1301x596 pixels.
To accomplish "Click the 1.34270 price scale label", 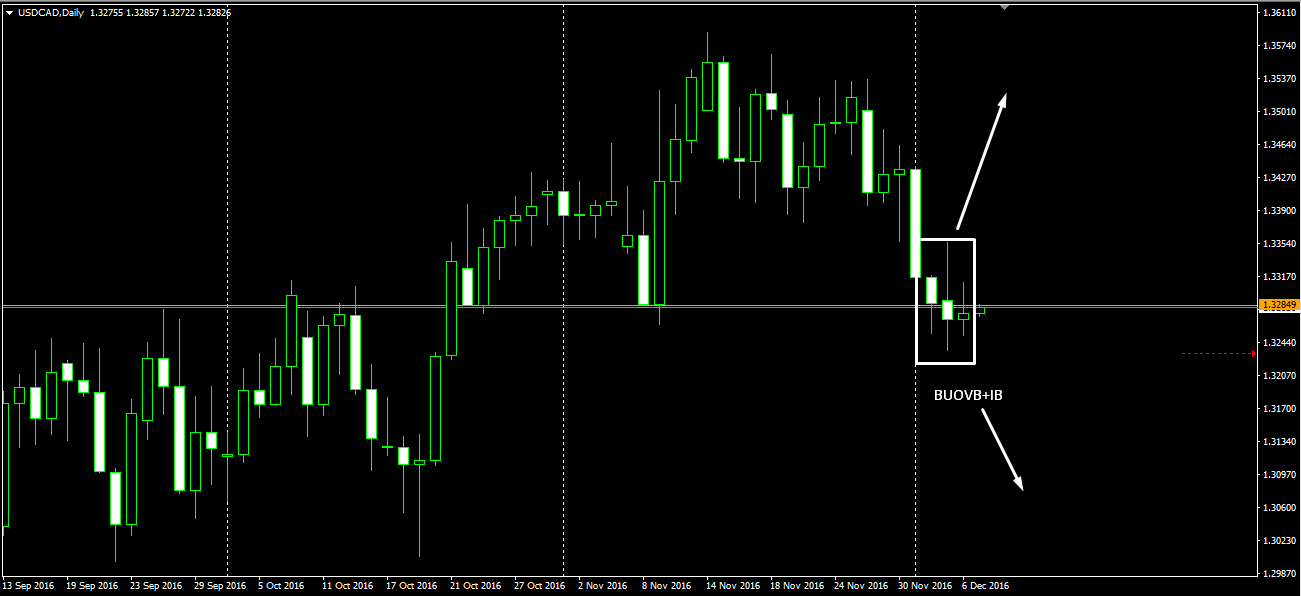I will coord(1279,178).
